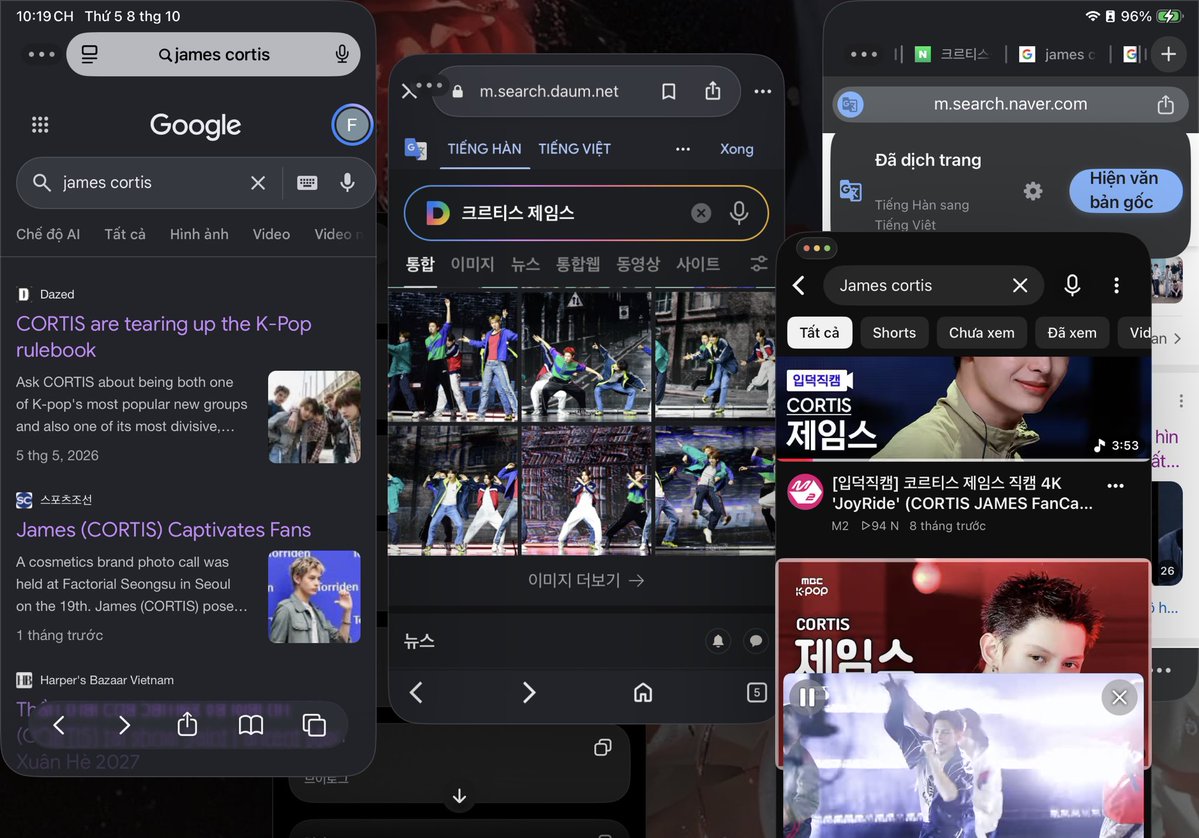Select the 'Hình ảnh' tab on Google
Screen dimensions: 1199x838
point(199,234)
